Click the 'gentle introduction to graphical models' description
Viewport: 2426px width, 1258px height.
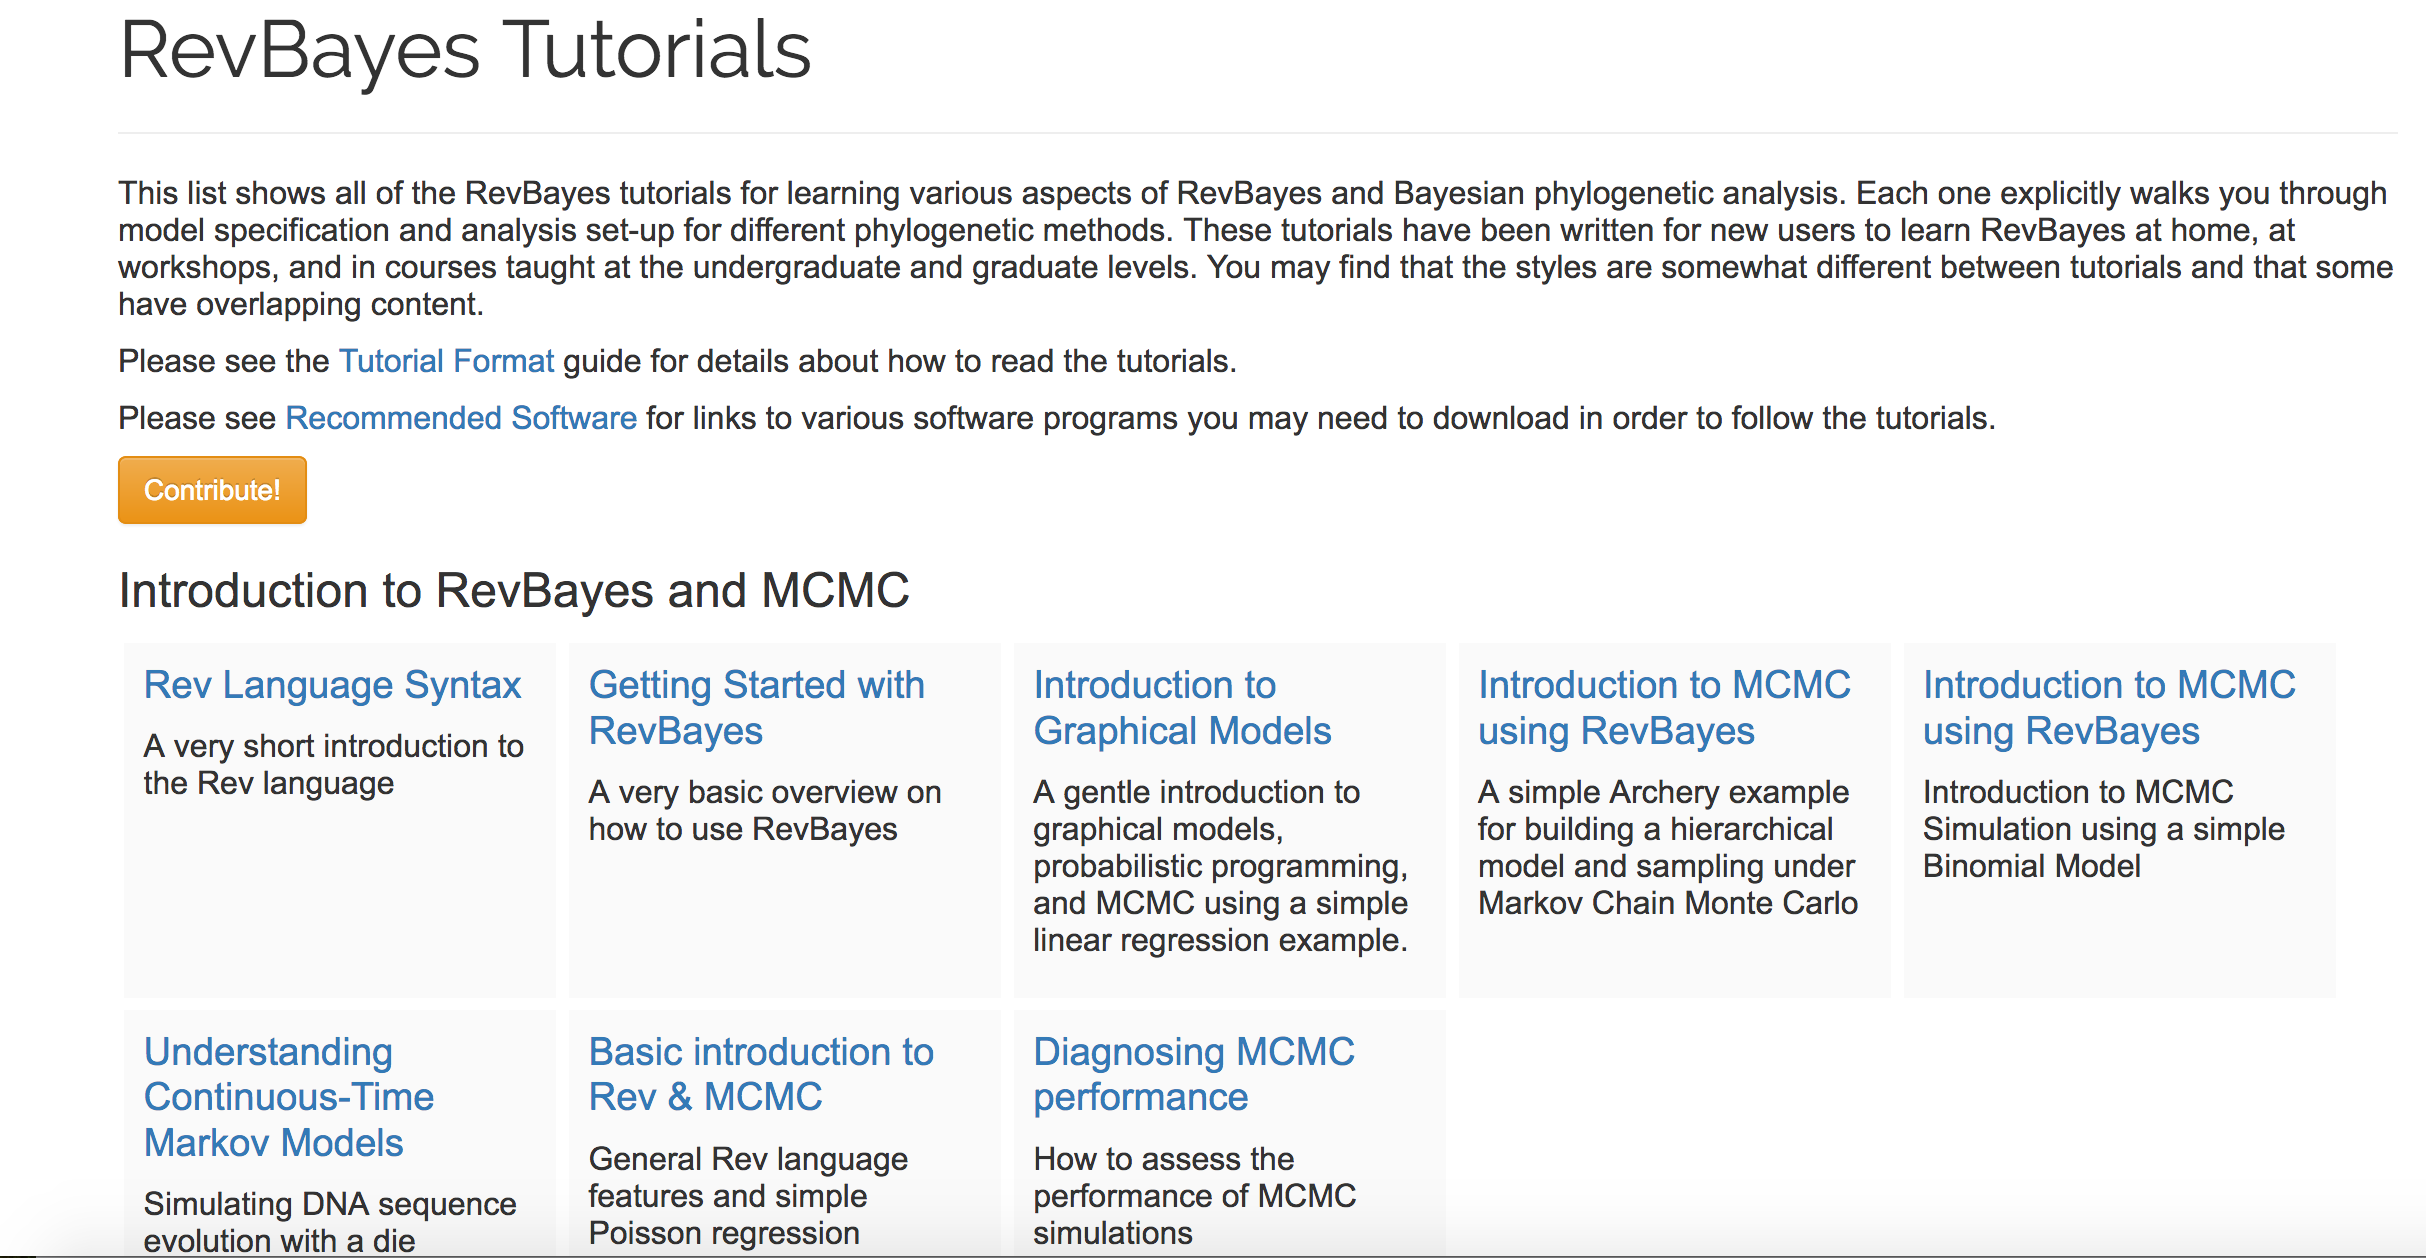1220,866
